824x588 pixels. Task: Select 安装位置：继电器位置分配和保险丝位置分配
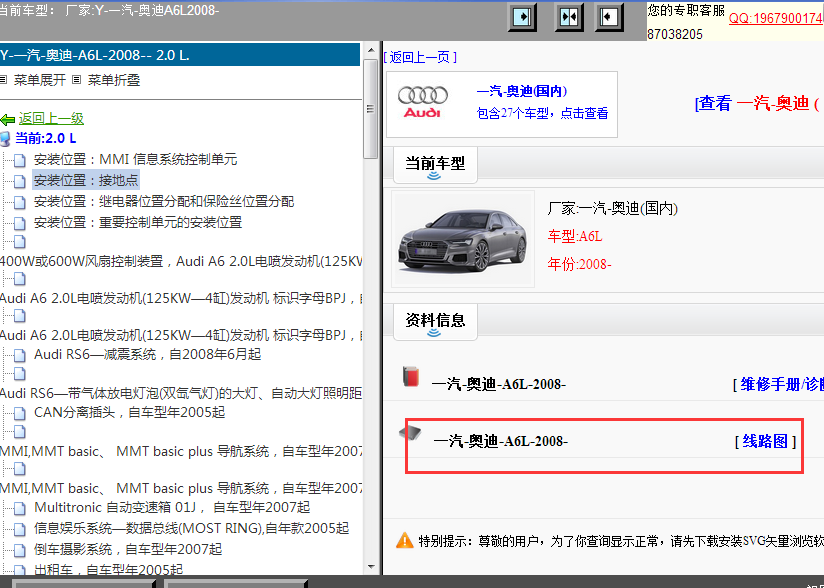click(164, 201)
